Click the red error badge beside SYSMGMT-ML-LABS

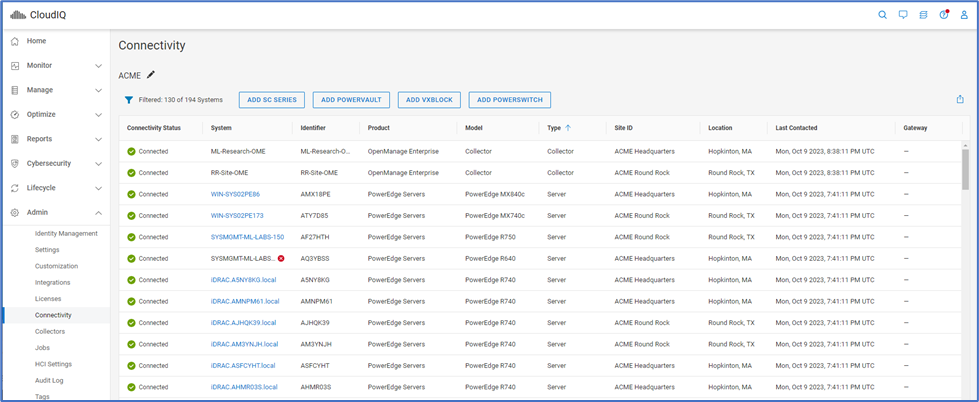point(281,258)
